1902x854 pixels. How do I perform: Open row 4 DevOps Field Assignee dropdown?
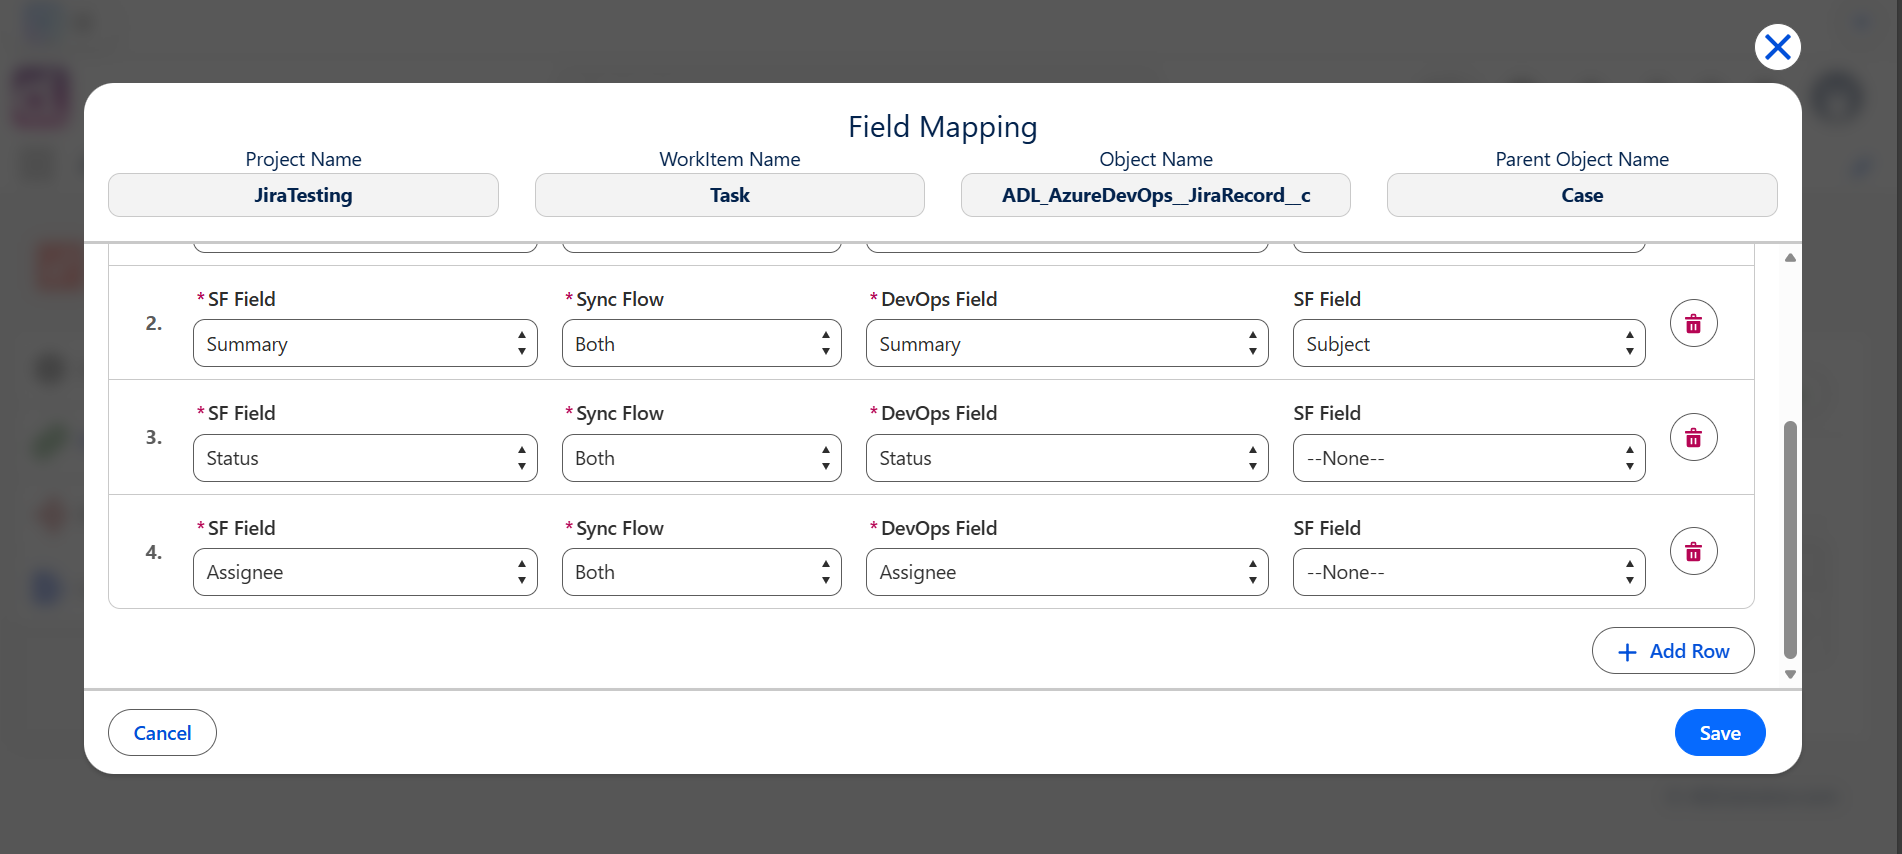tap(1067, 572)
